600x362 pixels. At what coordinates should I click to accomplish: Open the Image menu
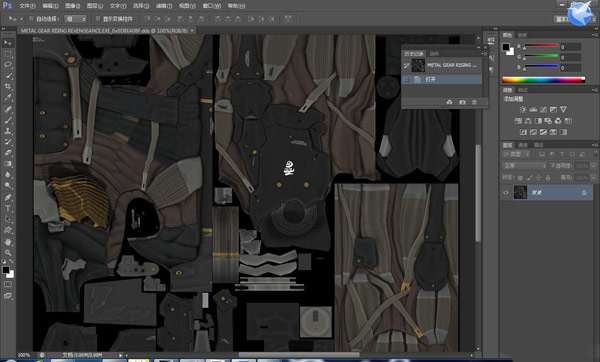(72, 6)
